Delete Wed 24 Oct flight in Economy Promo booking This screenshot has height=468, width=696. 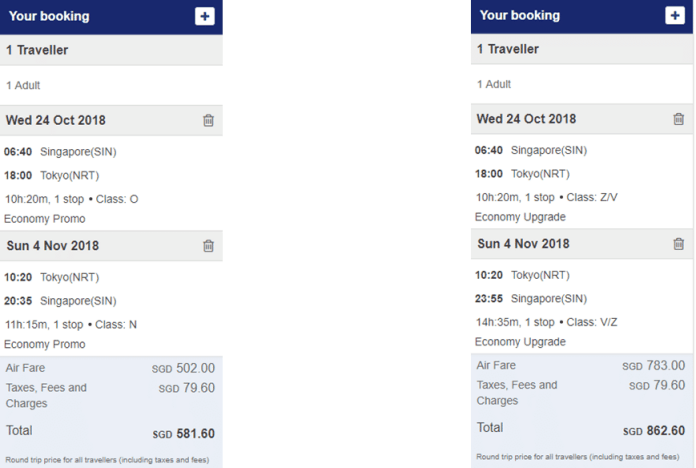pos(208,120)
